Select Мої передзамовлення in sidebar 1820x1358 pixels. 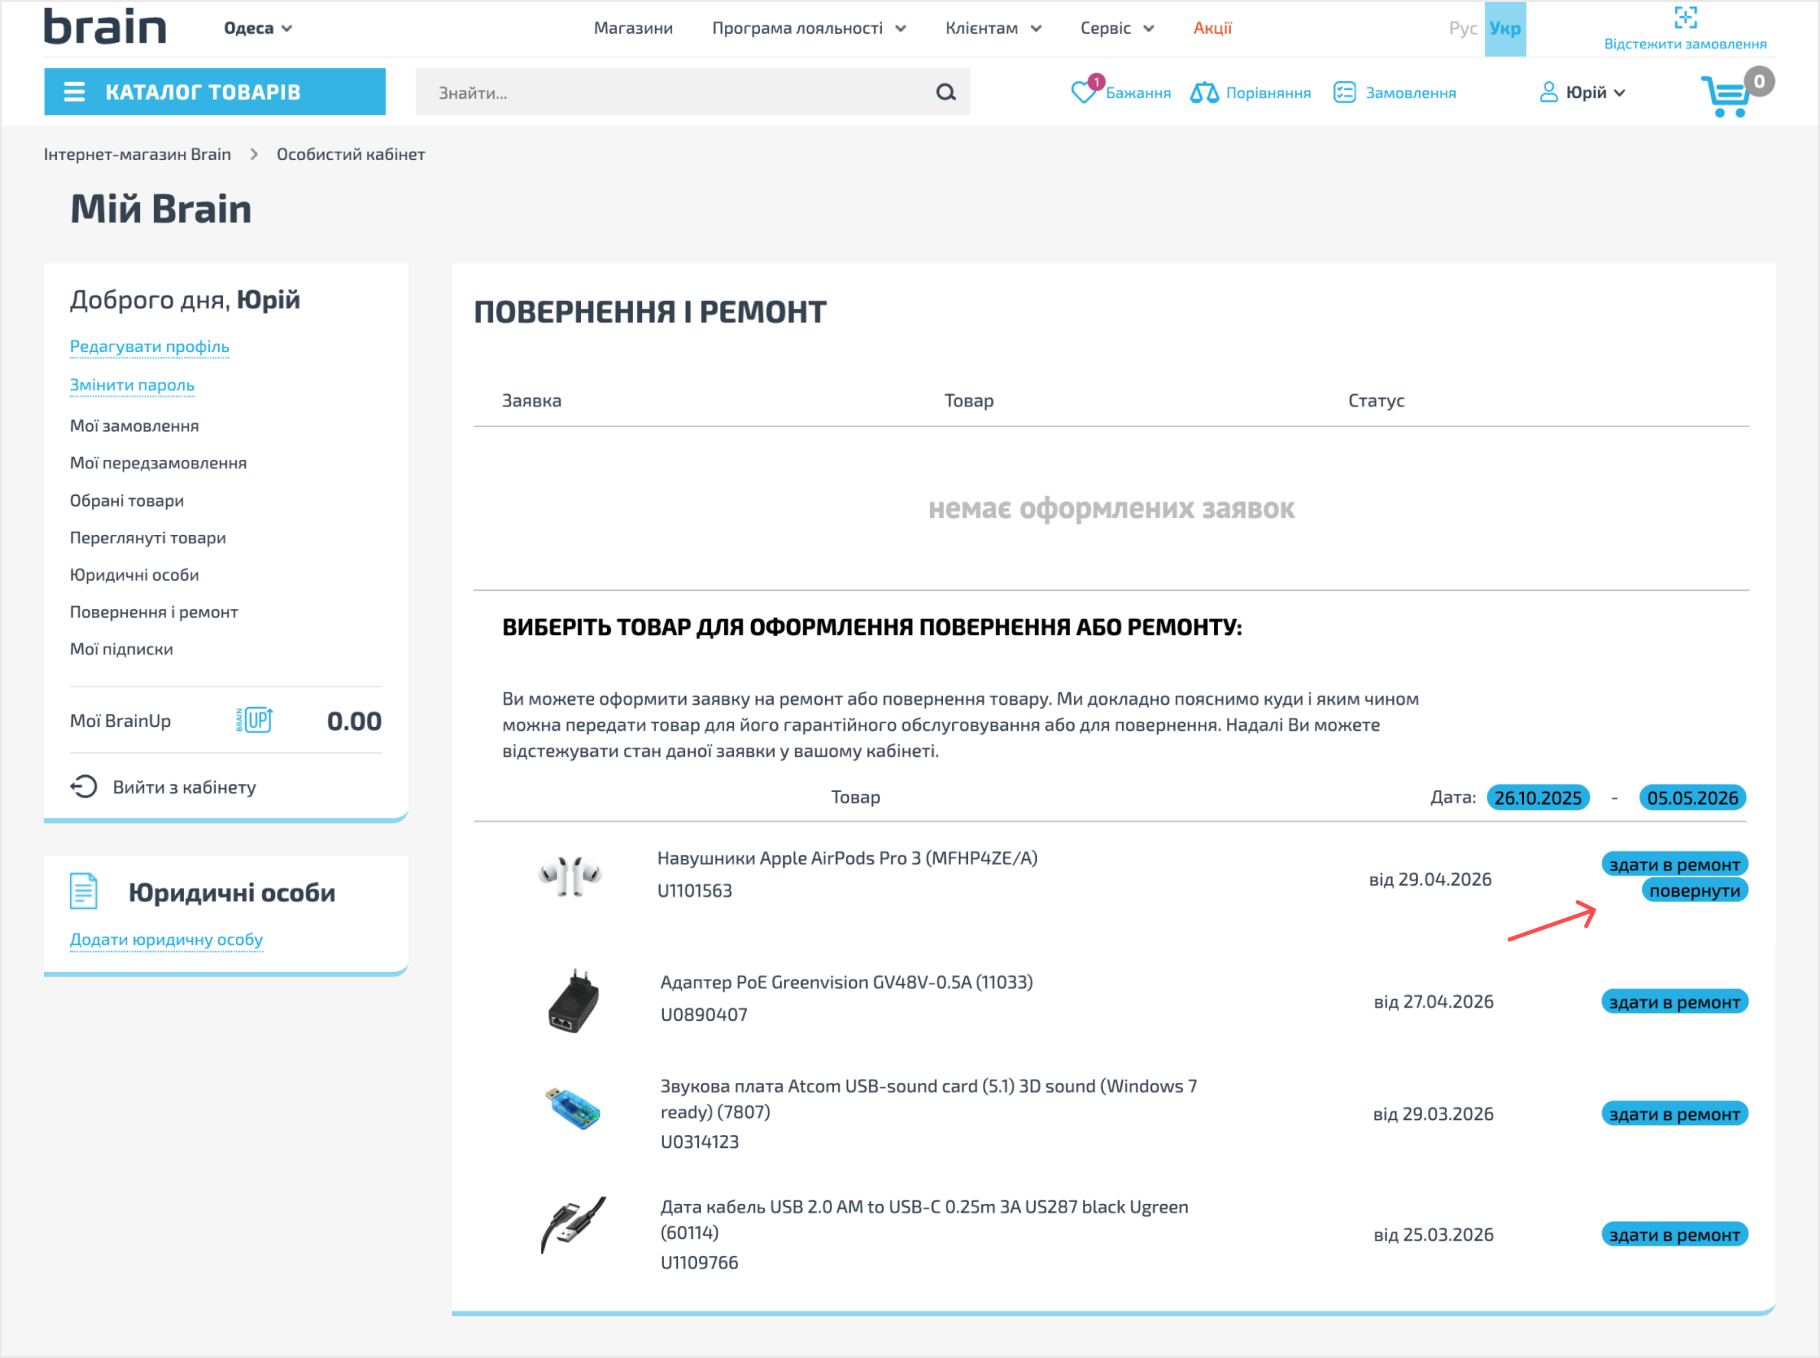(158, 463)
